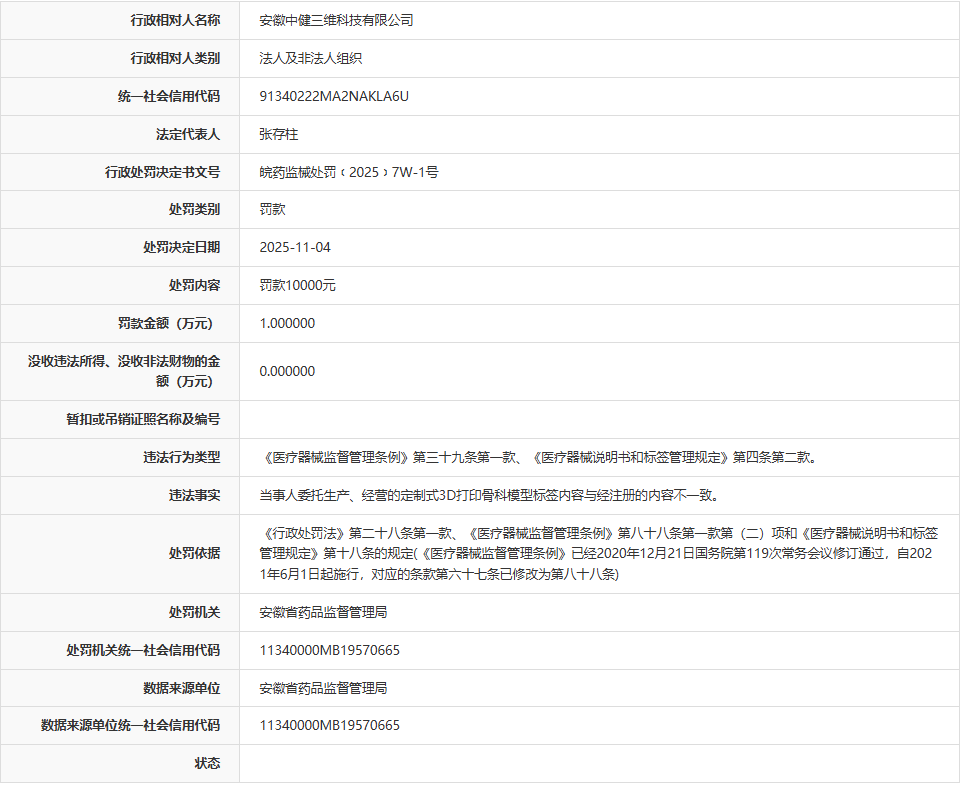The width and height of the screenshot is (962, 785).
Task: Select the credit code 91340222MA2NAKLA6U
Action: pyautogui.click(x=334, y=96)
